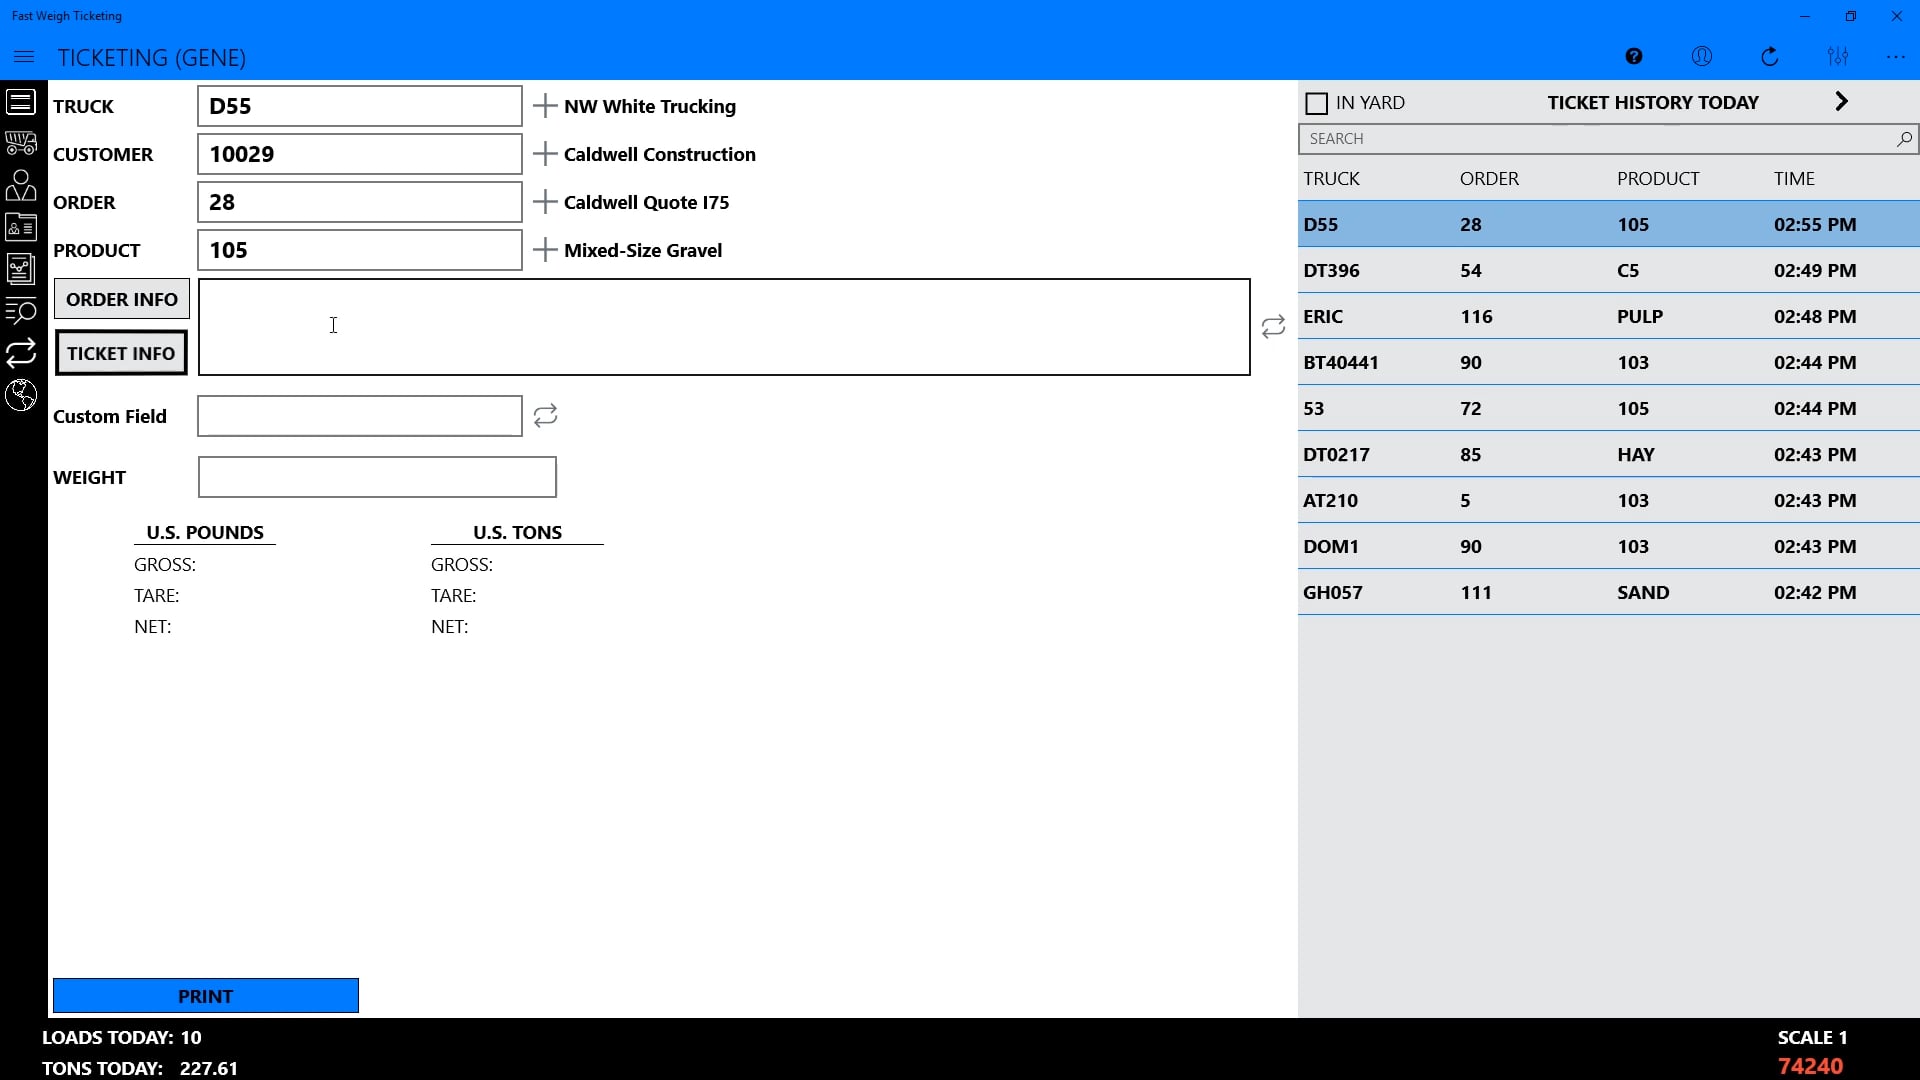The width and height of the screenshot is (1920, 1080).
Task: Open the more options ellipsis
Action: coord(1896,57)
